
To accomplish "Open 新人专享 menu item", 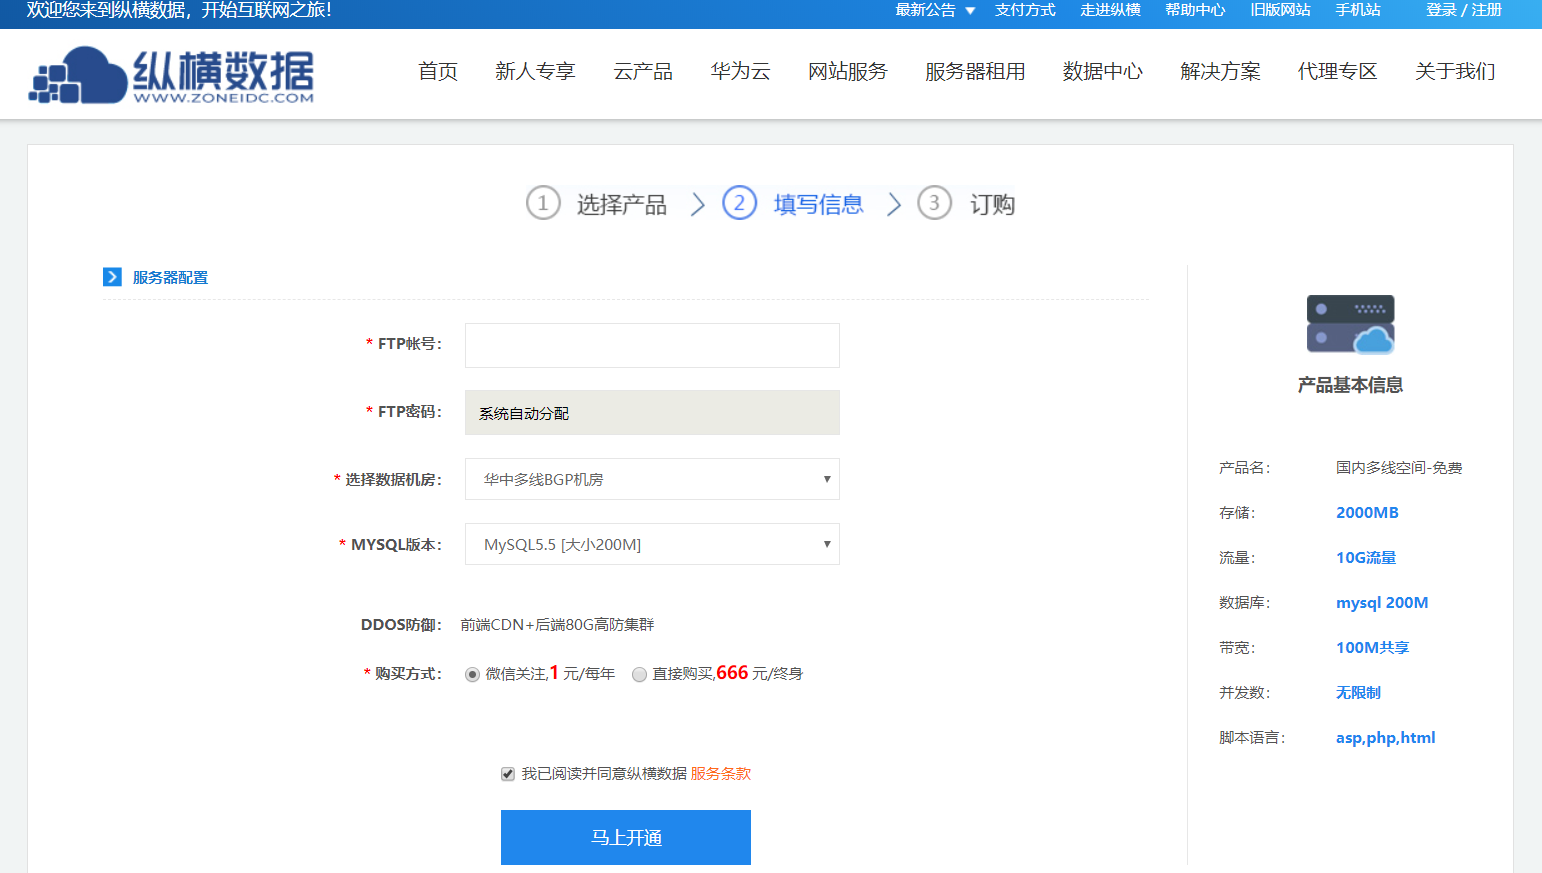I will (535, 71).
